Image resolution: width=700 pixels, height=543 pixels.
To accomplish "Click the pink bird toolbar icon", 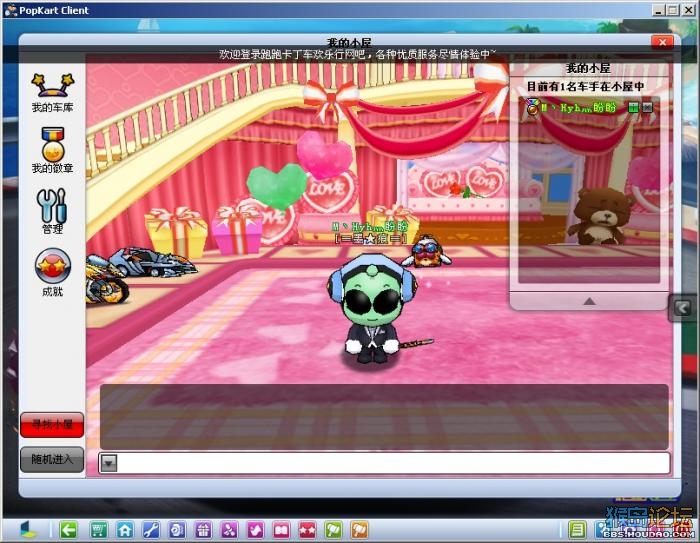I will tap(255, 530).
